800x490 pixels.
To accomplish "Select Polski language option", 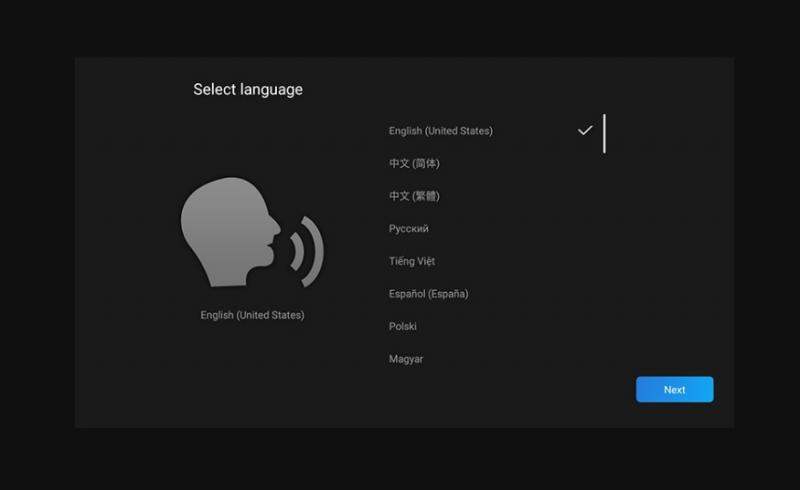I will tap(403, 326).
